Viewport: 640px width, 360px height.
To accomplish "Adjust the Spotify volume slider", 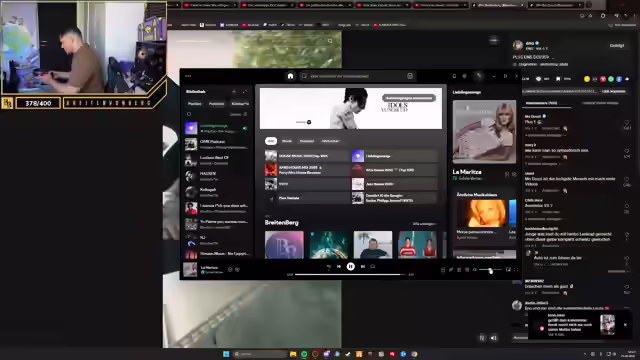I will (490, 270).
